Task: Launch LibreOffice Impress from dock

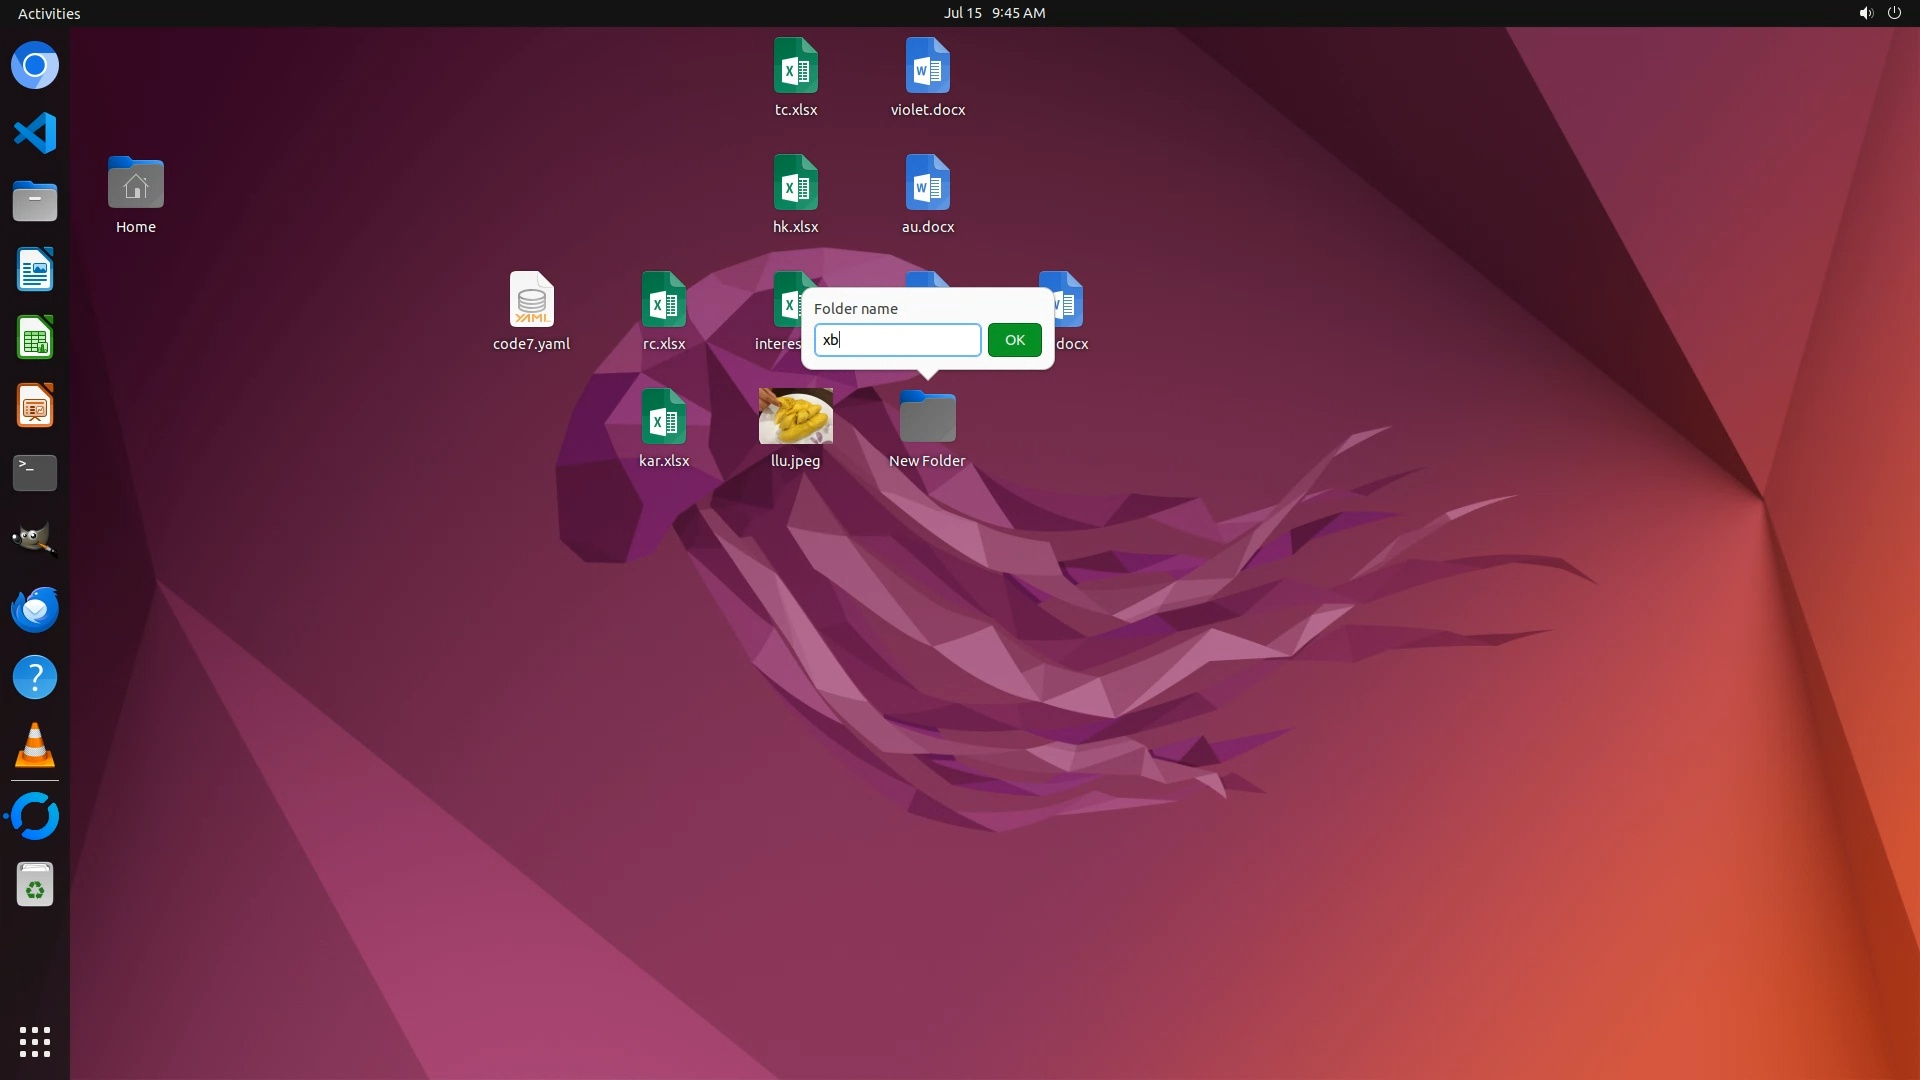Action: 35,406
